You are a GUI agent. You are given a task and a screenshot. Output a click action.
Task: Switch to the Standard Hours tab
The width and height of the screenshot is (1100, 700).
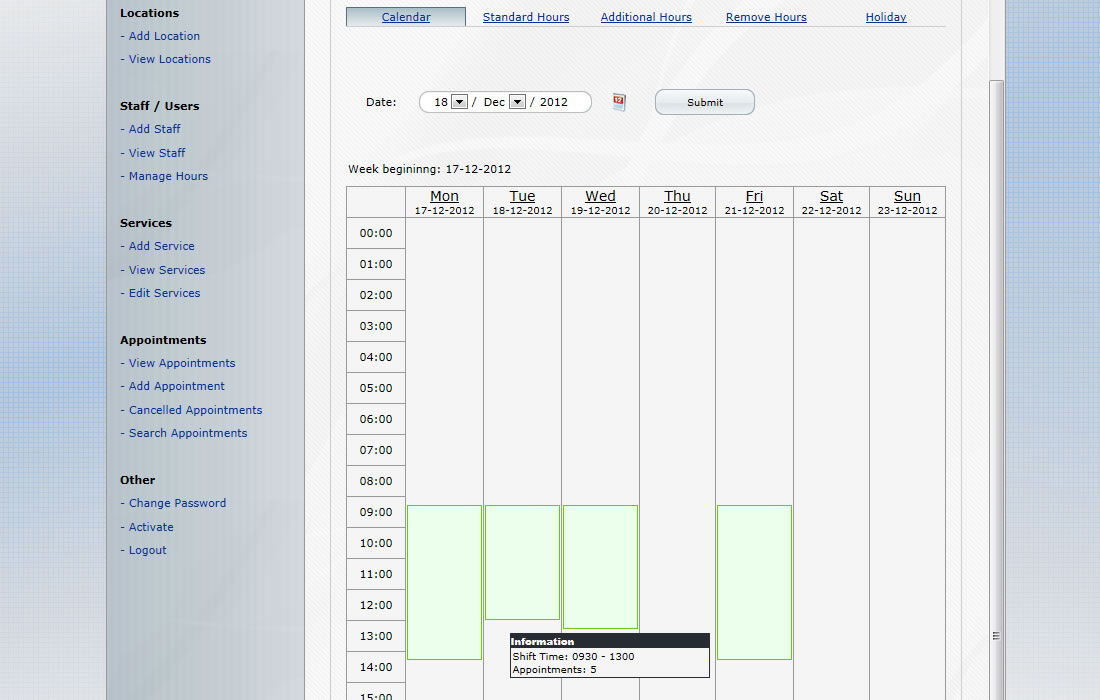point(526,17)
